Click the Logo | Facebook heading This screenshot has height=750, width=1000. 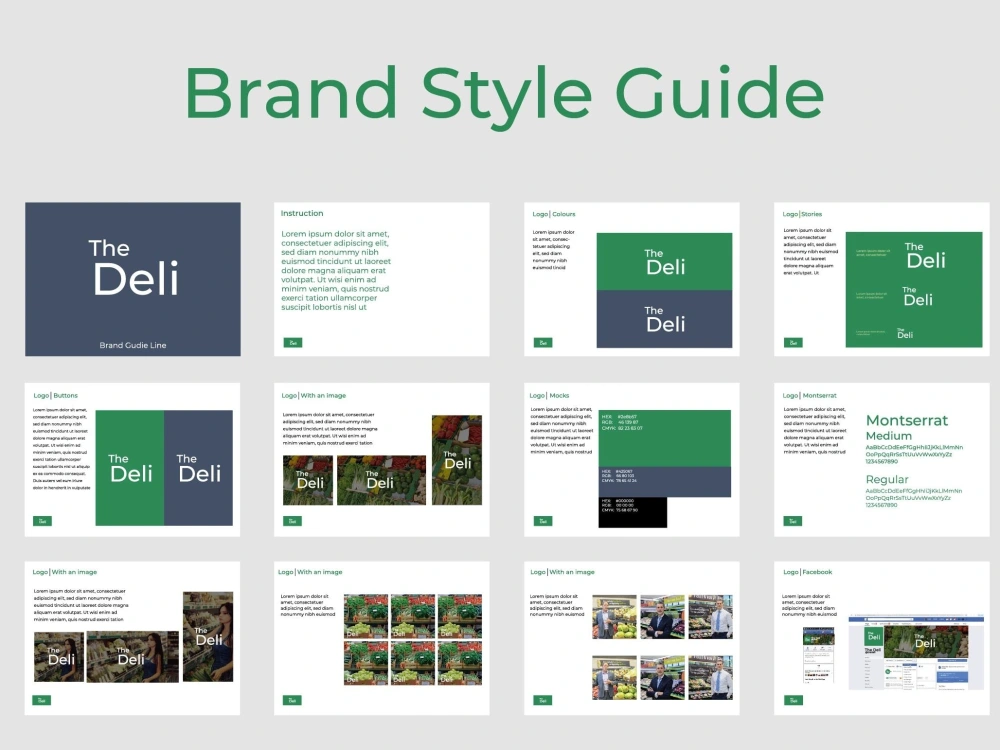pyautogui.click(x=808, y=571)
